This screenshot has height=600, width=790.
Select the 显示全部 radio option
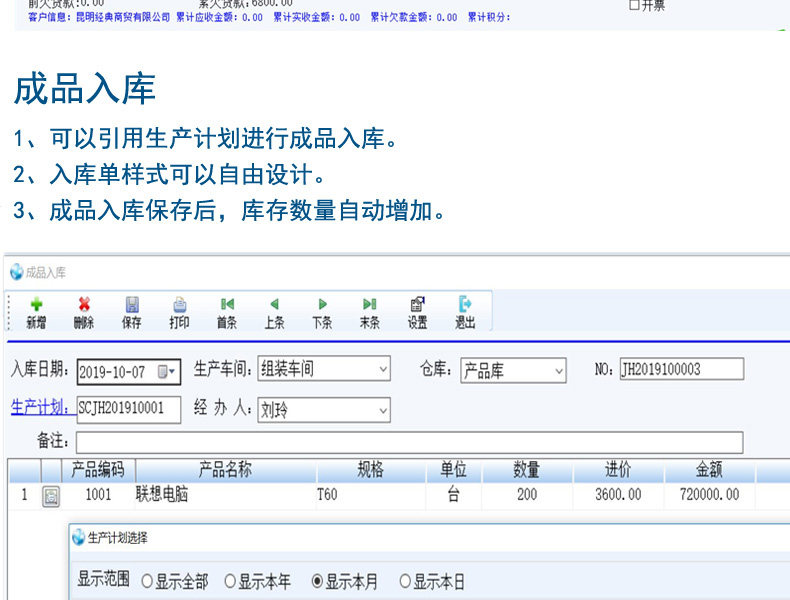coord(147,582)
